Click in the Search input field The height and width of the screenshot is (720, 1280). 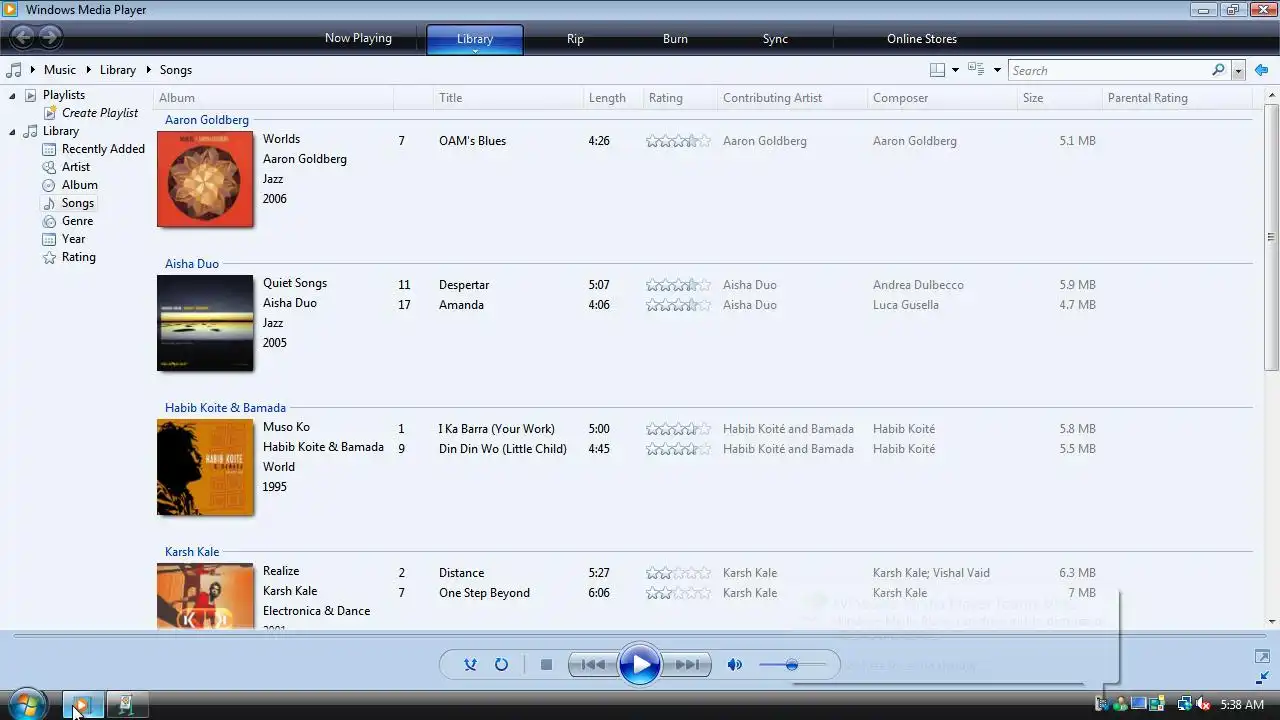coord(1108,70)
